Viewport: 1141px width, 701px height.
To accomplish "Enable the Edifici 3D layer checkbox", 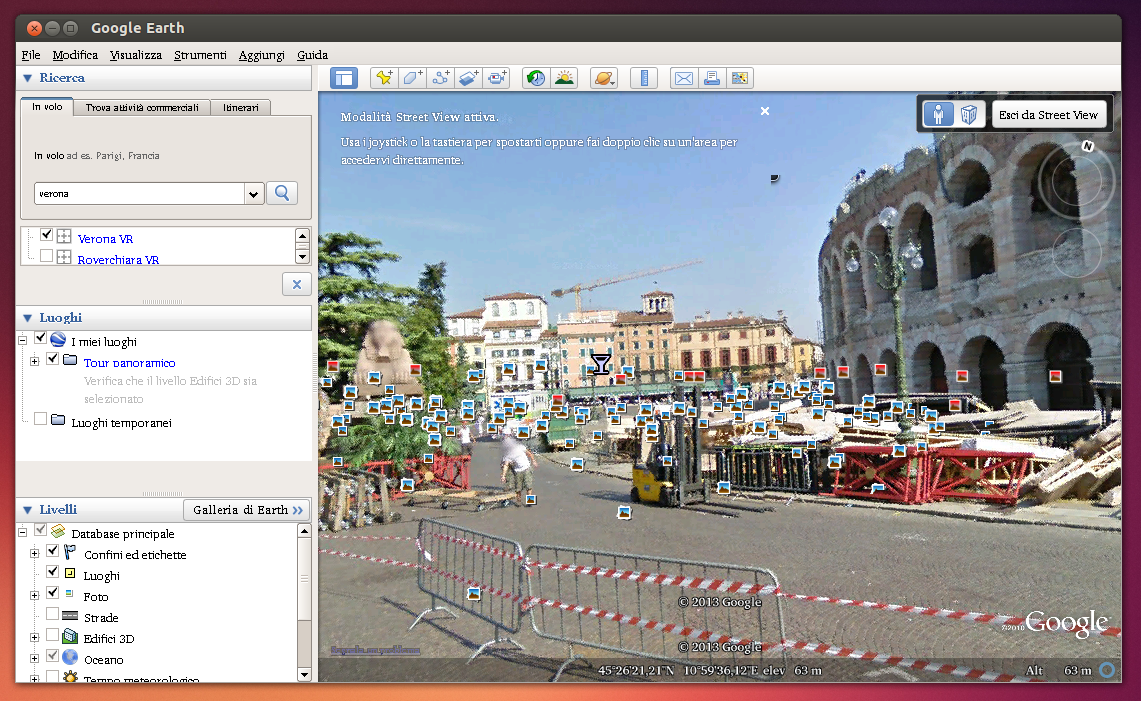I will 52,635.
